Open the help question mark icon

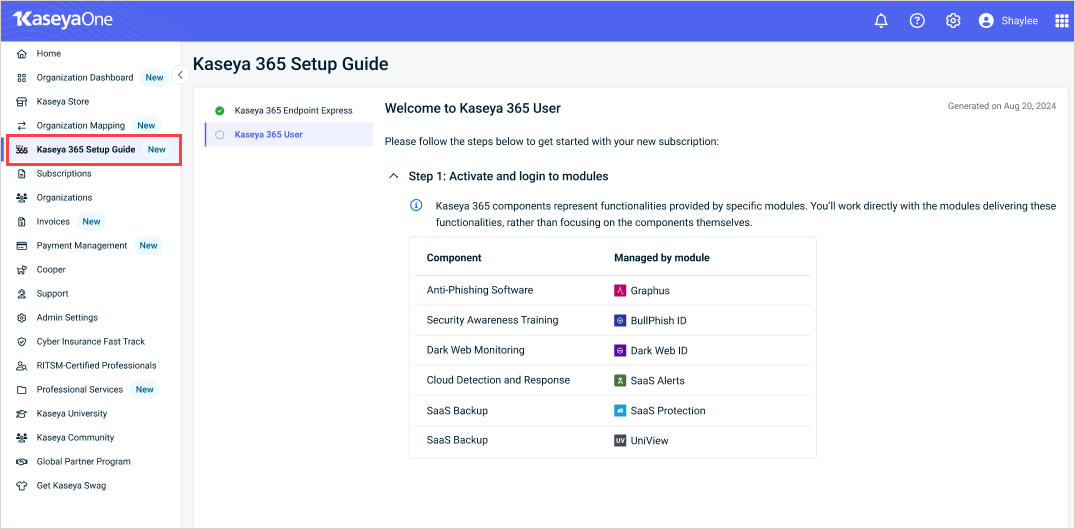(x=917, y=21)
